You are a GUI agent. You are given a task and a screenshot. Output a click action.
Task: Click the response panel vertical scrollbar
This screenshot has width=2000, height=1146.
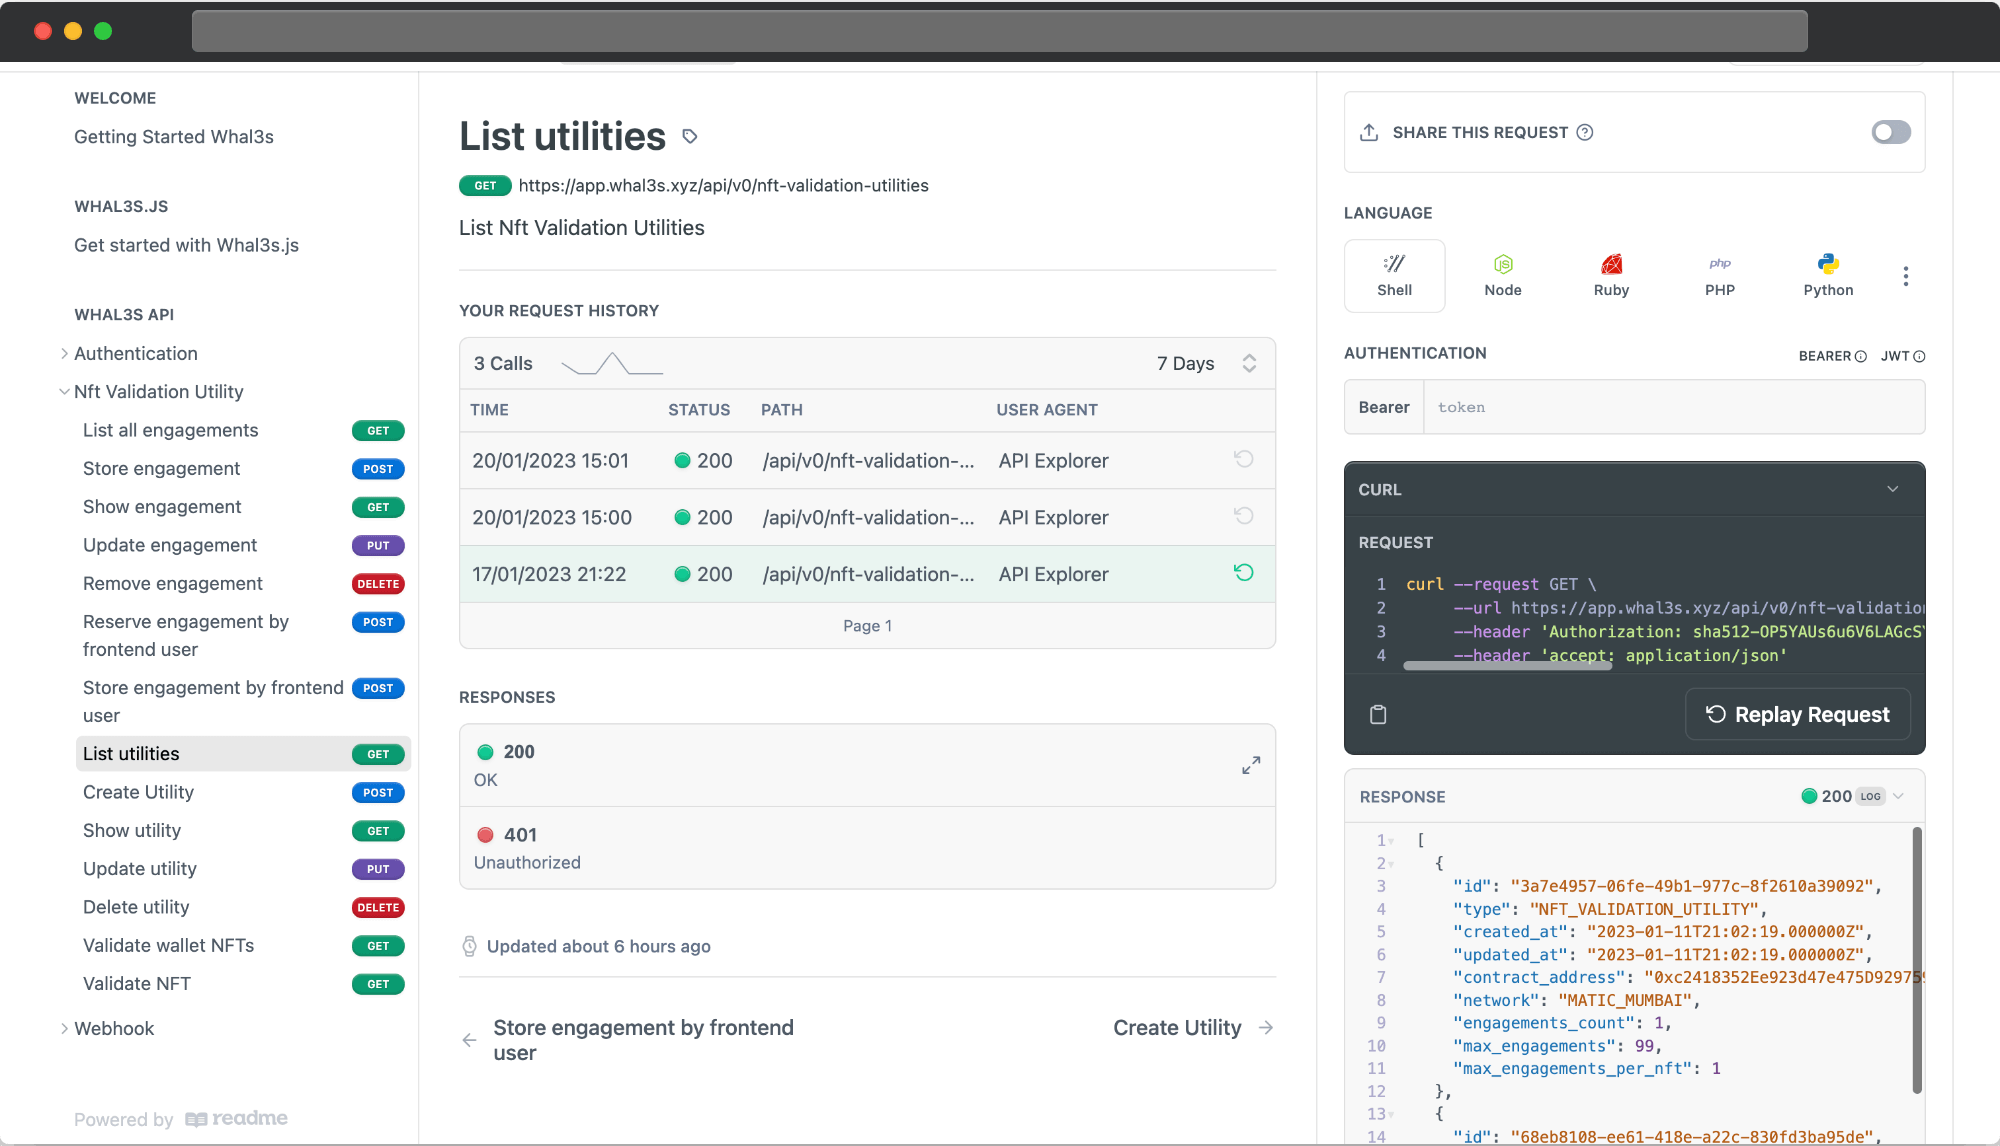point(1917,960)
